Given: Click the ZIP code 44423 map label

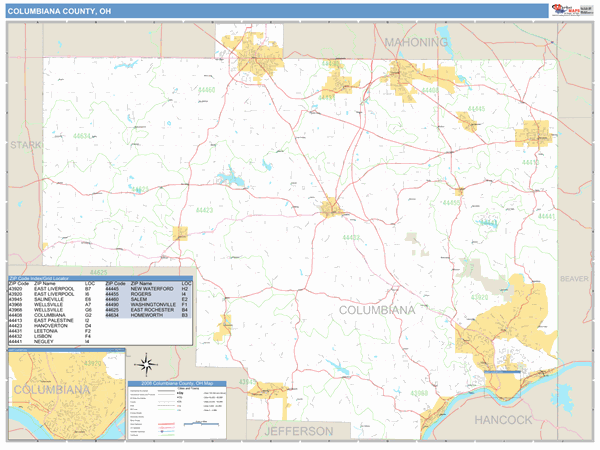Looking at the screenshot, I should (x=204, y=211).
